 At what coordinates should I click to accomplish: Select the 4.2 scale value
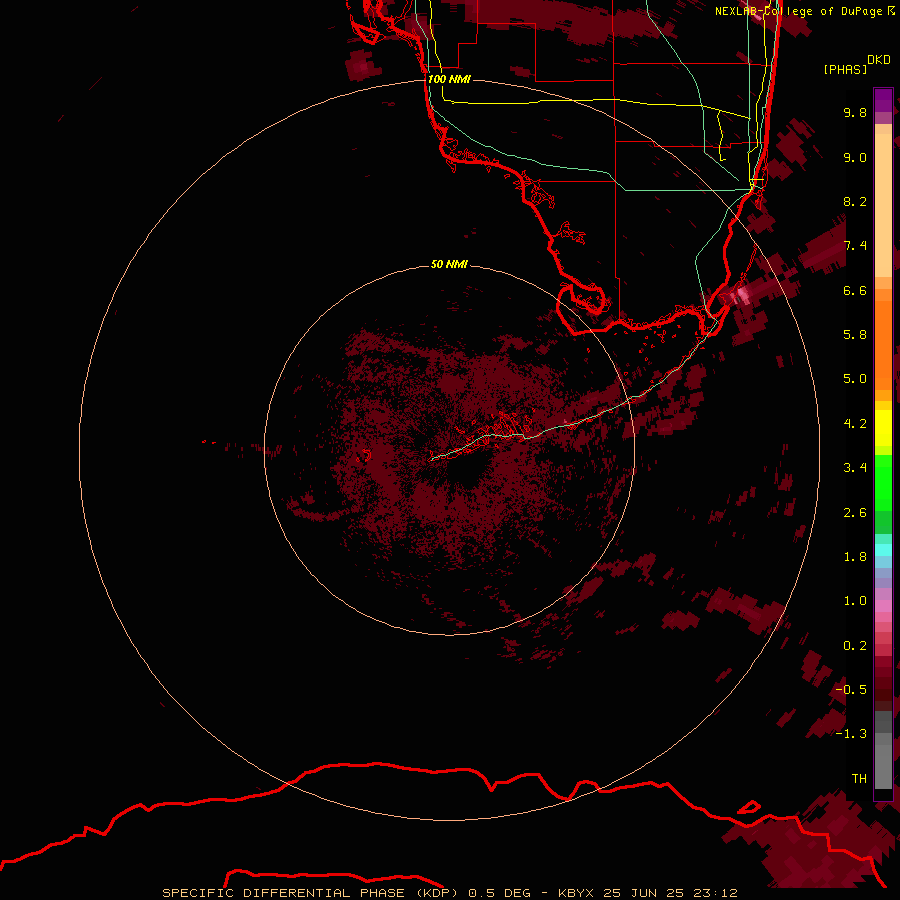[x=855, y=424]
